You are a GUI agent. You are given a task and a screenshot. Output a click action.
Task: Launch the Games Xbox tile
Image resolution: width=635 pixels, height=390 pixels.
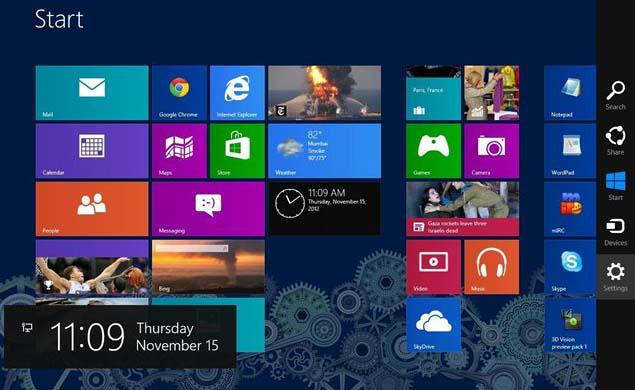click(433, 151)
